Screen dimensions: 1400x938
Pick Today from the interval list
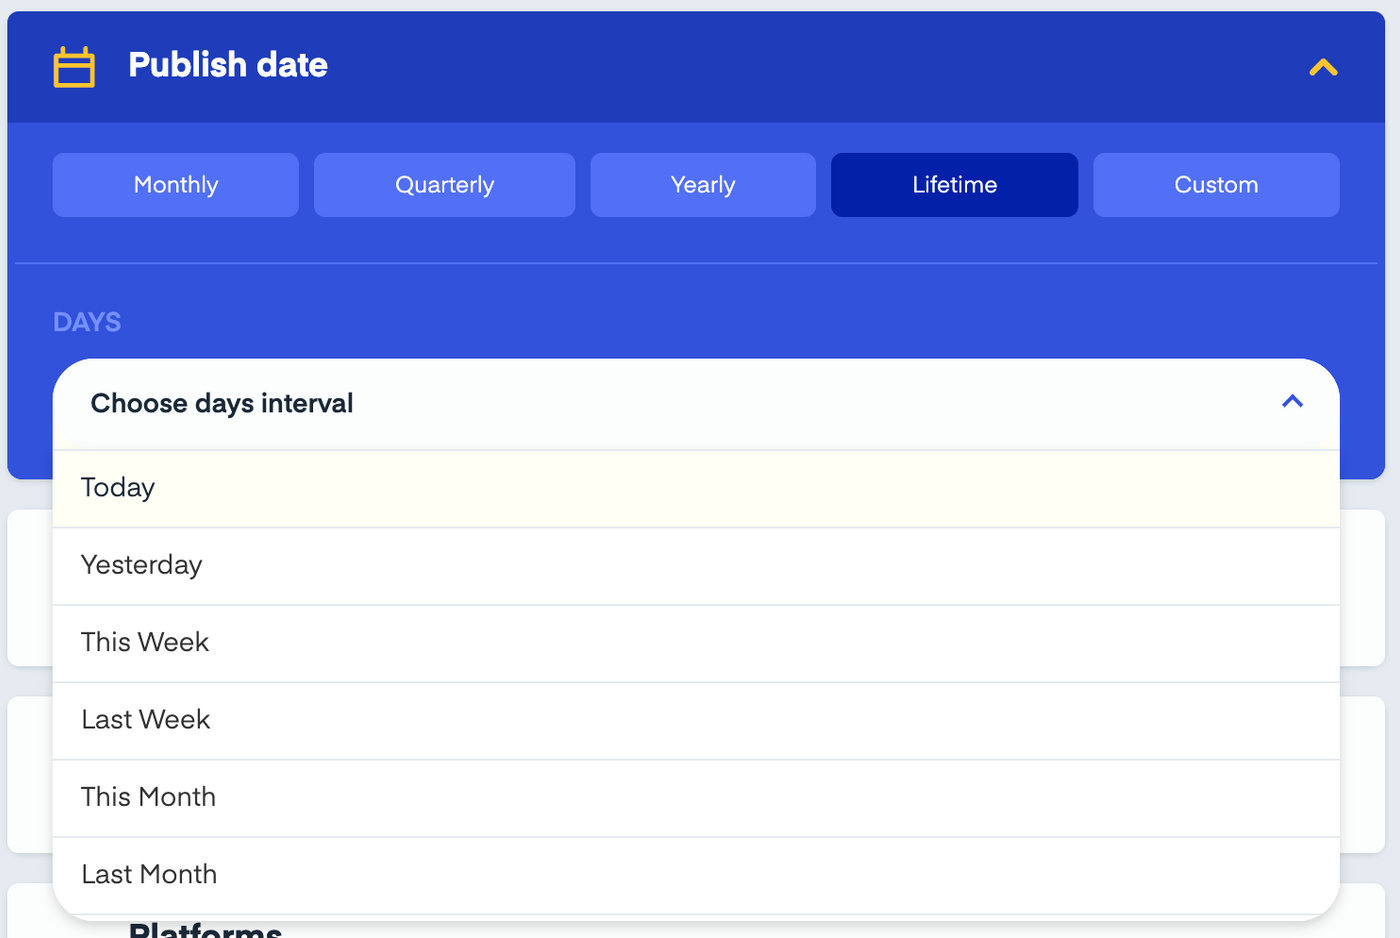coord(696,488)
